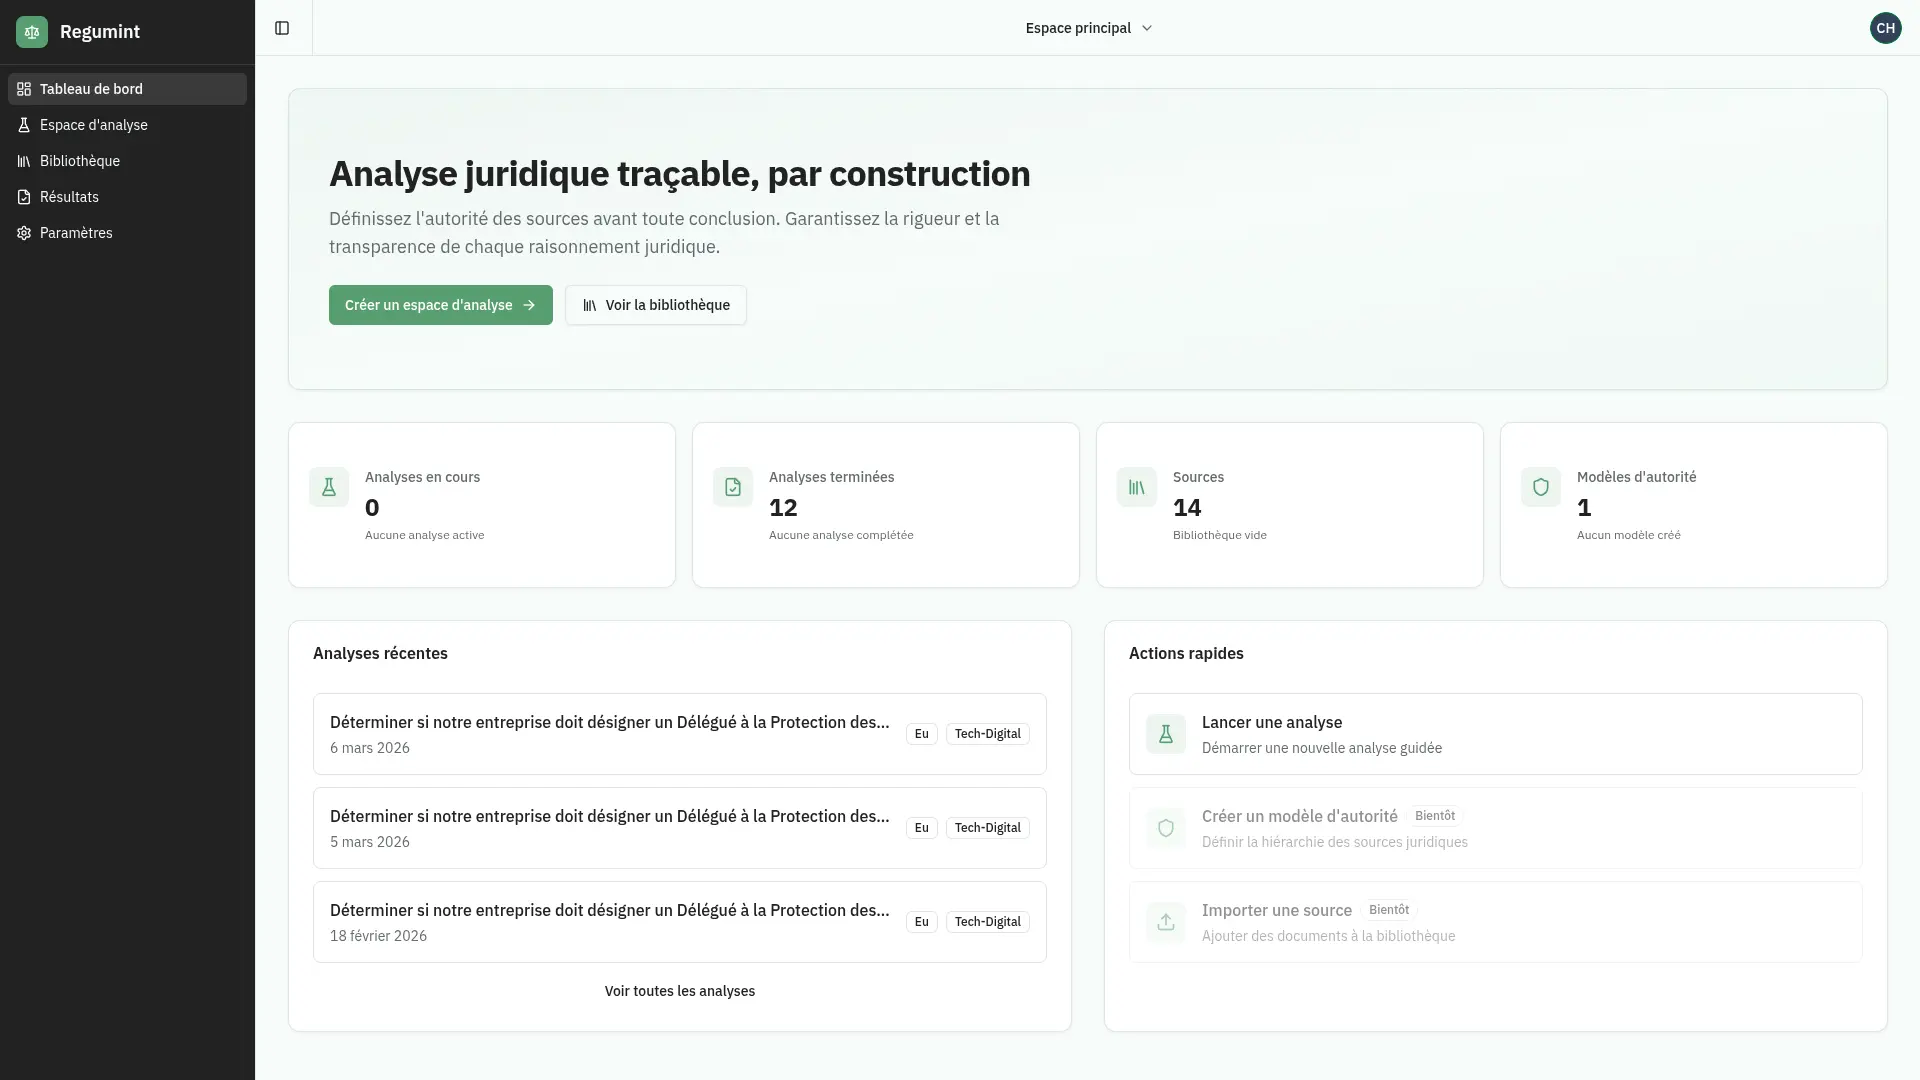Go to Bibliothèque in sidebar
The width and height of the screenshot is (1920, 1080).
[127, 161]
